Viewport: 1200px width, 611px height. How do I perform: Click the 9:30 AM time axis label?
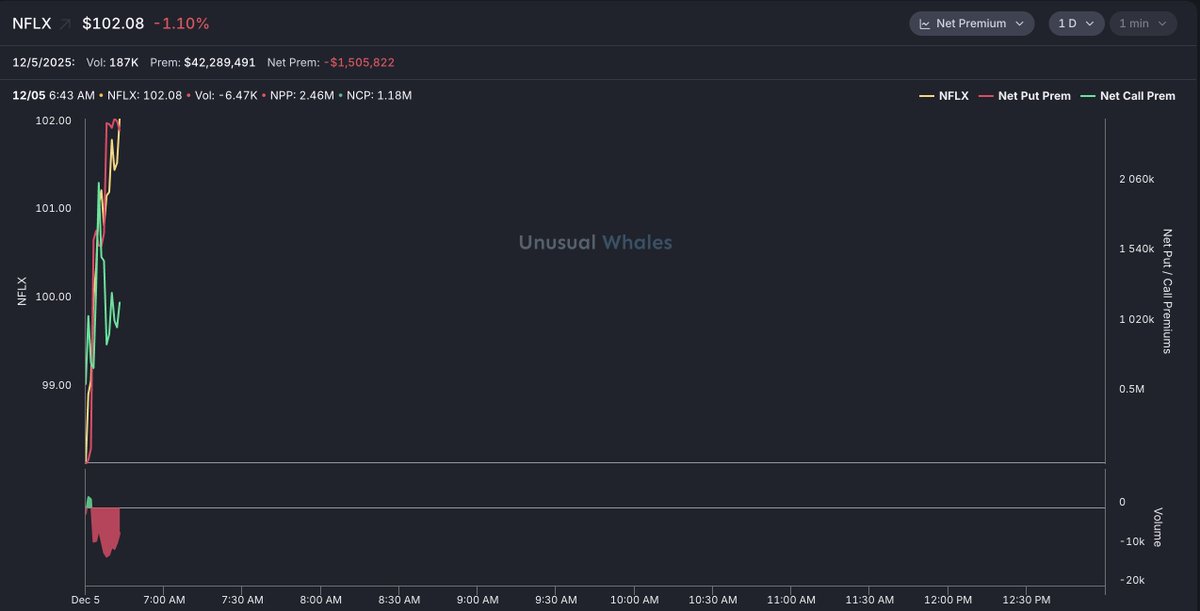(x=554, y=599)
